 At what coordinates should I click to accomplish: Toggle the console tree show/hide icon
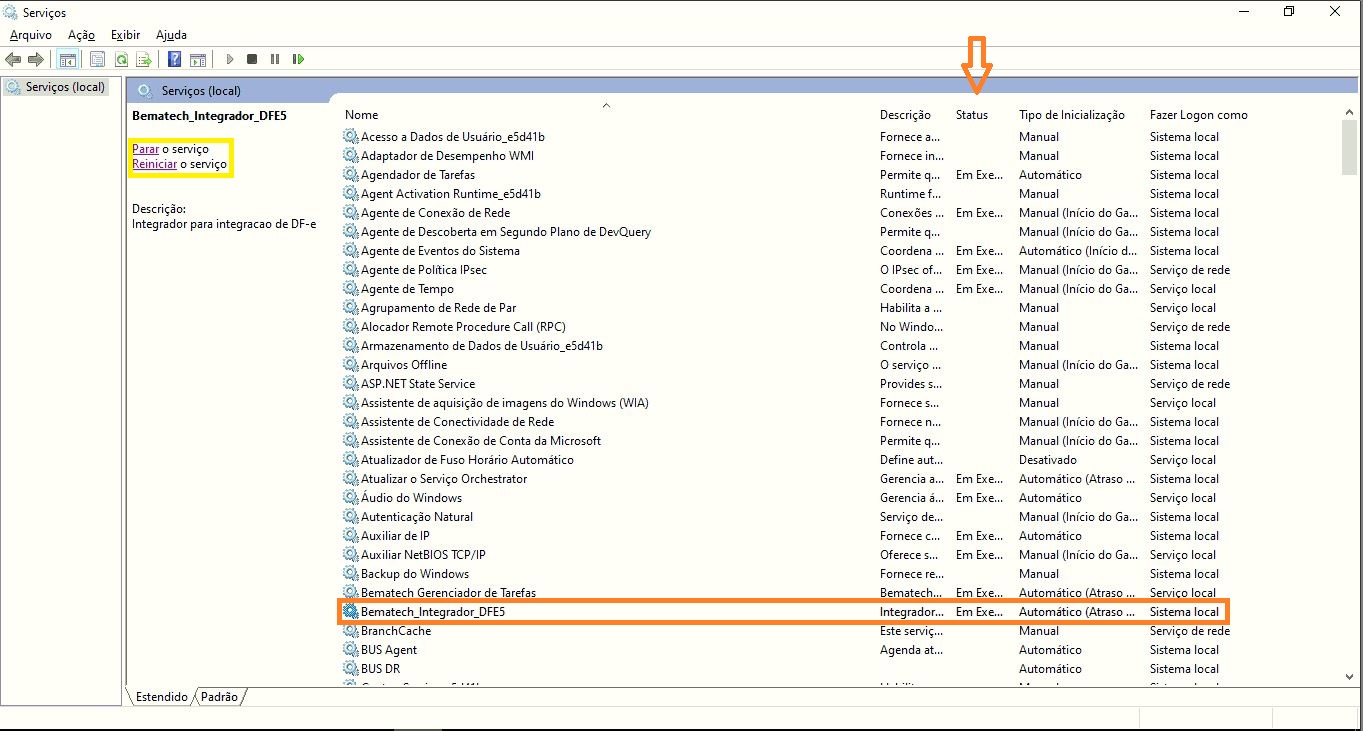pos(68,60)
